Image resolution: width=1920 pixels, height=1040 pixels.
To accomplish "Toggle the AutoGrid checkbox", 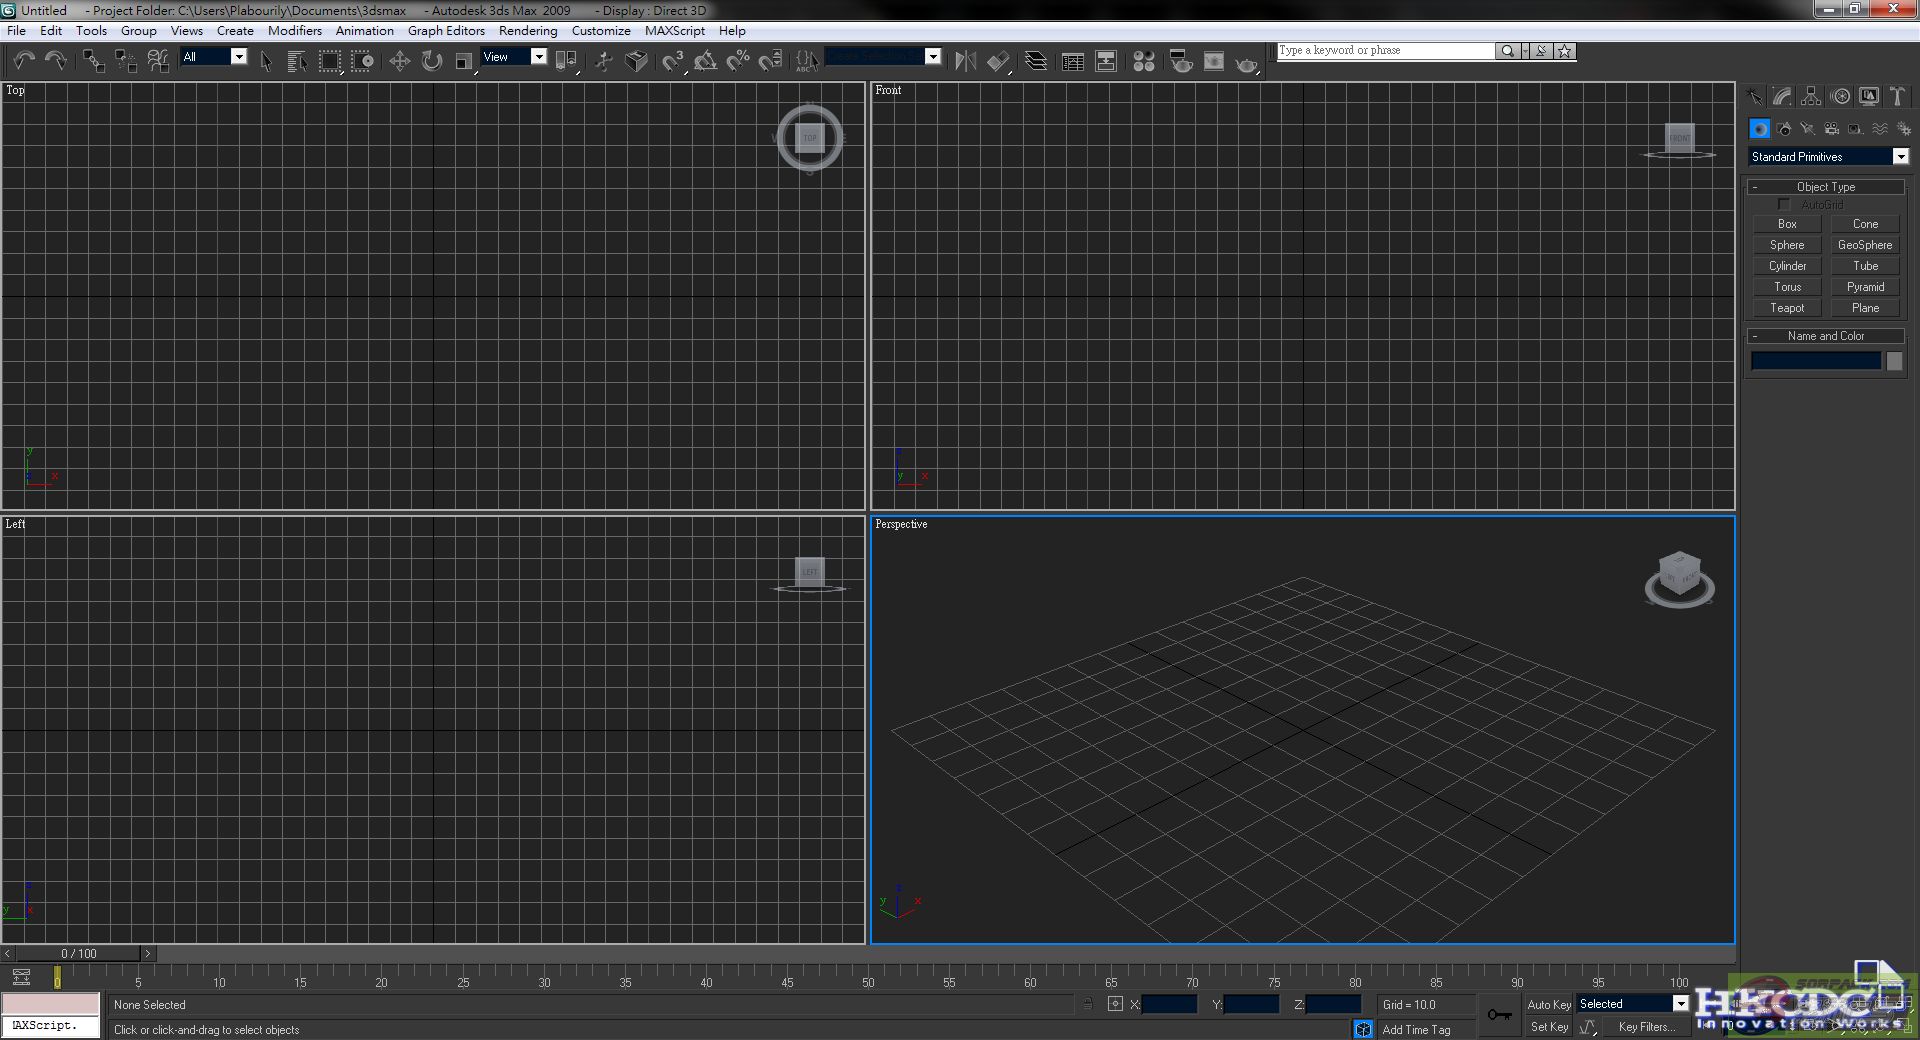I will coord(1783,205).
